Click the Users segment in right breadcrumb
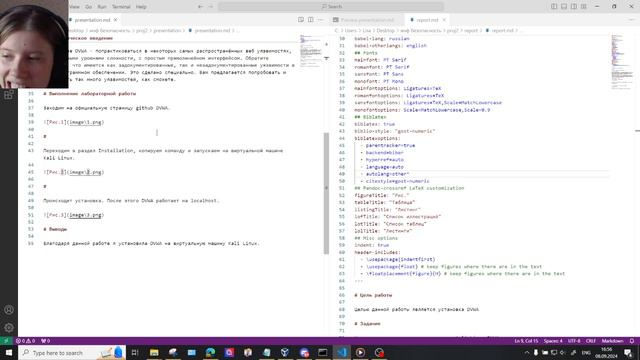The image size is (640, 360). click(x=350, y=31)
